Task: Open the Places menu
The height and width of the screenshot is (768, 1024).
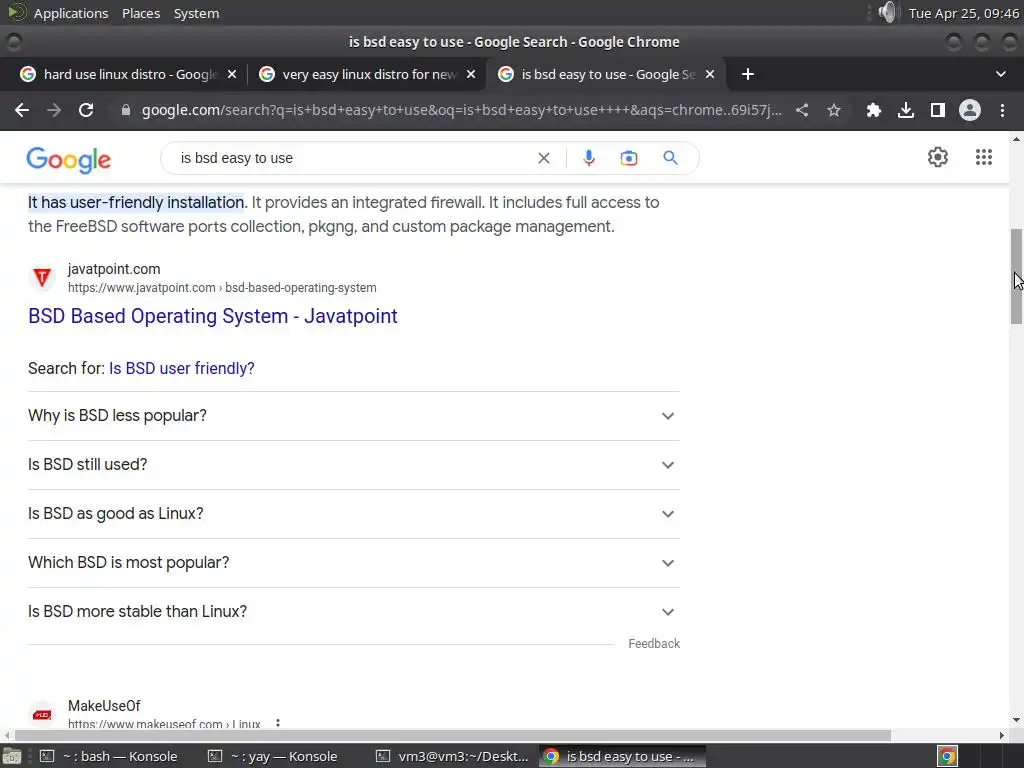Action: 141,13
